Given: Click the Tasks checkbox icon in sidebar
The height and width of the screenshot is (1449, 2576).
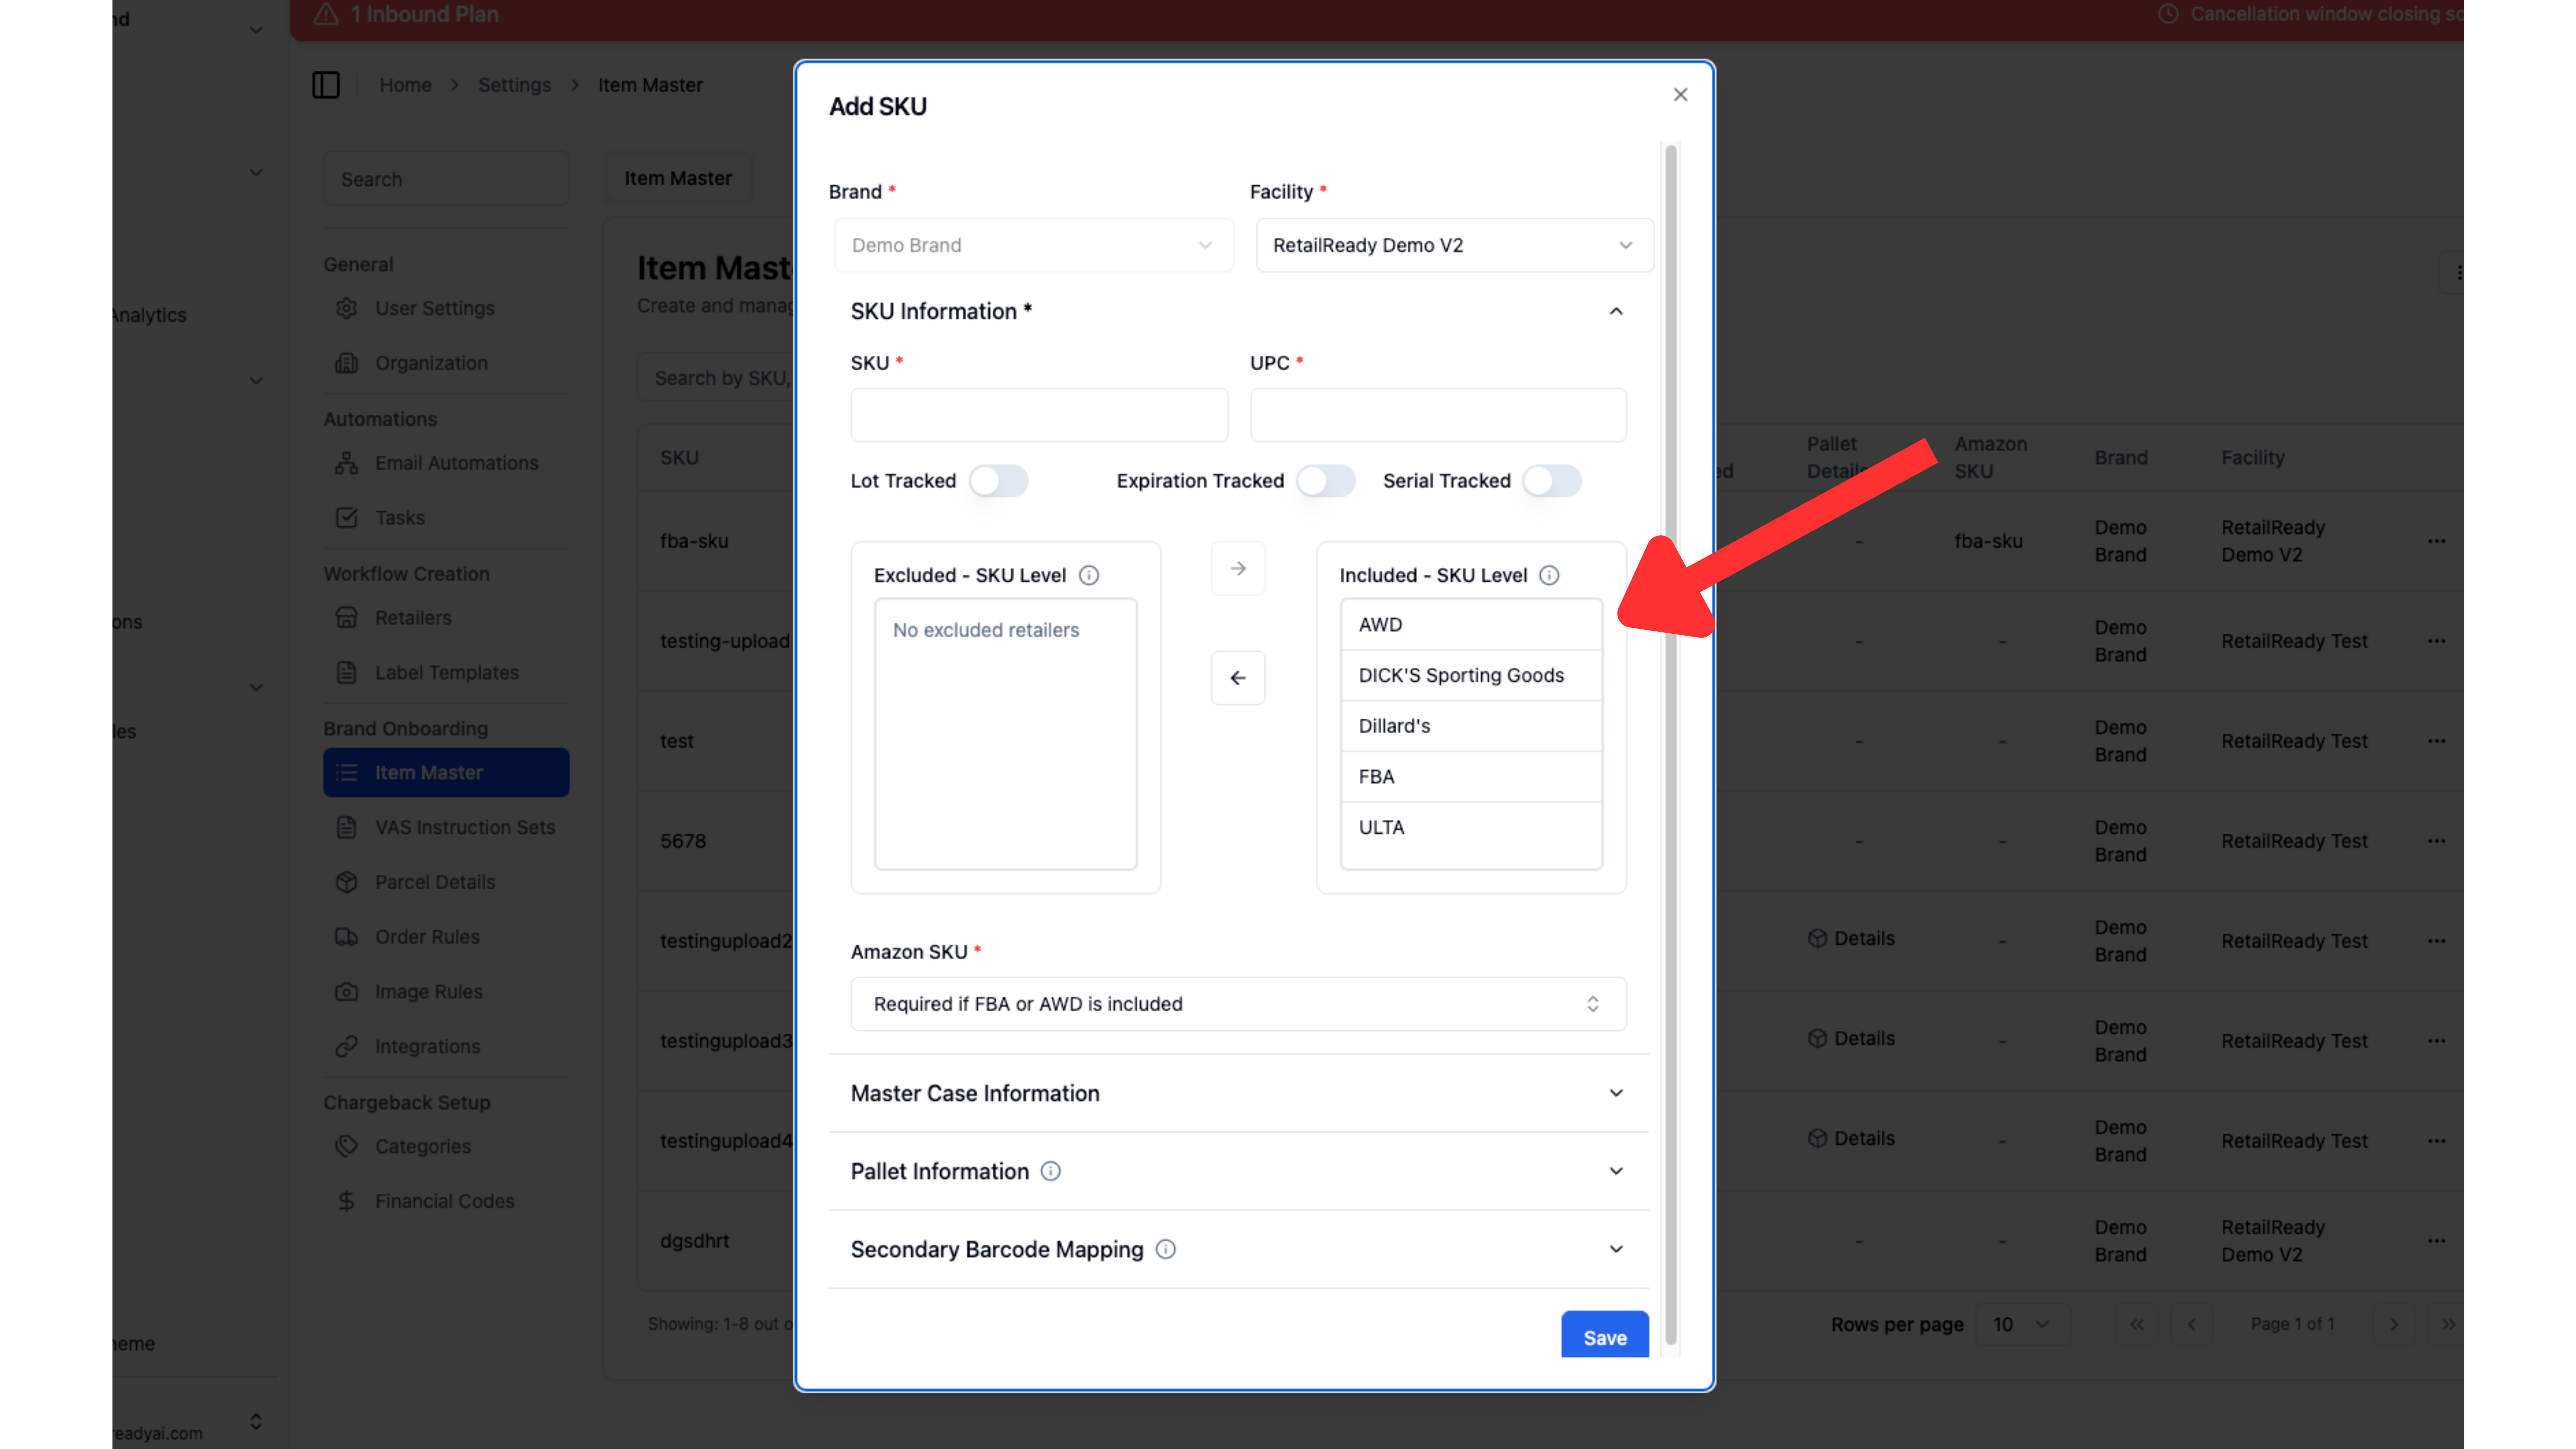Looking at the screenshot, I should [346, 518].
